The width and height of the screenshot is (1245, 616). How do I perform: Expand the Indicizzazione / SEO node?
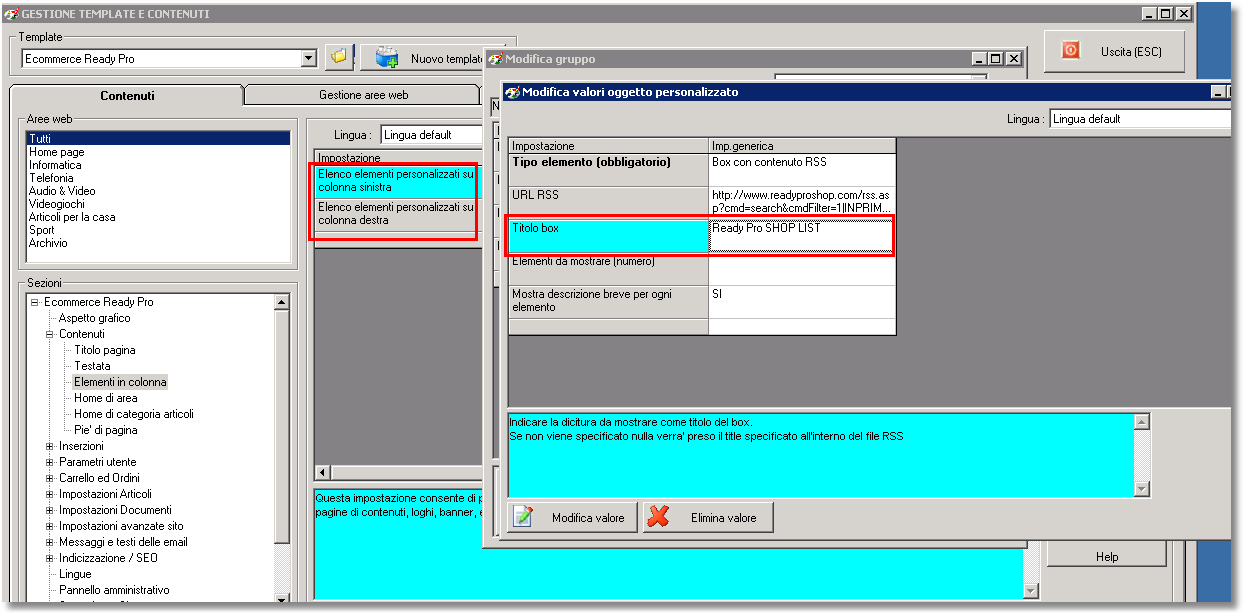[x=50, y=558]
